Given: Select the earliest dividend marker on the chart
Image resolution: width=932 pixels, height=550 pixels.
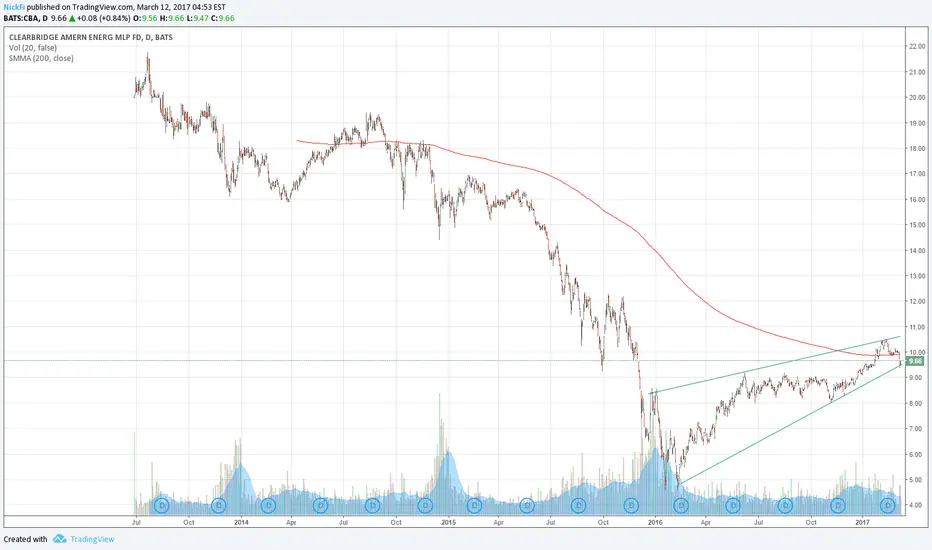Looking at the screenshot, I should [x=162, y=505].
